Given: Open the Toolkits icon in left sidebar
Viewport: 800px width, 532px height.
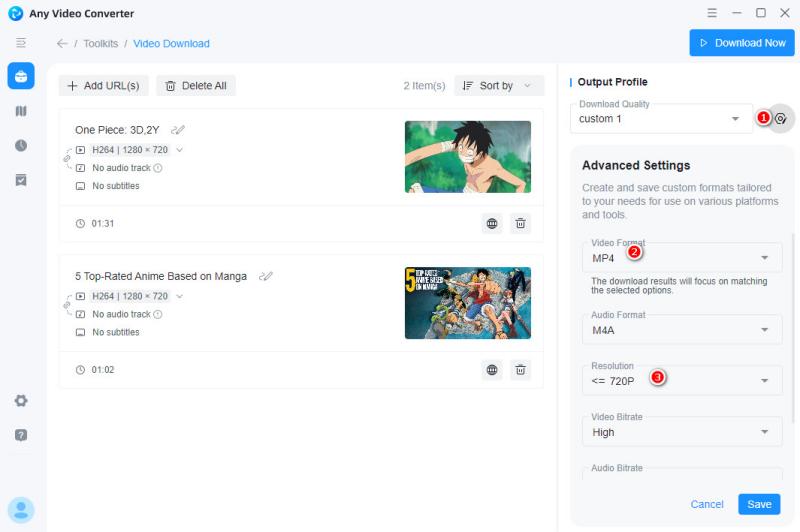Looking at the screenshot, I should 21,77.
